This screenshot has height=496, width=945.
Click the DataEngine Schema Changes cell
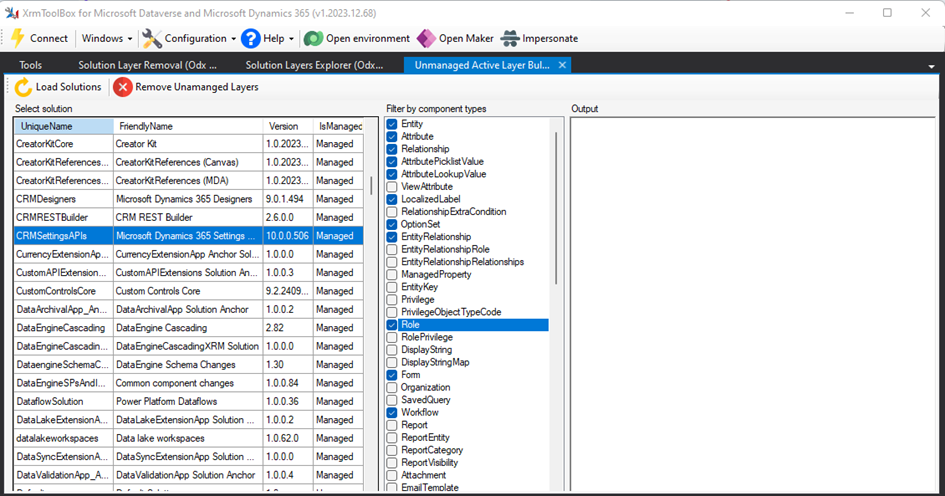pyautogui.click(x=188, y=365)
